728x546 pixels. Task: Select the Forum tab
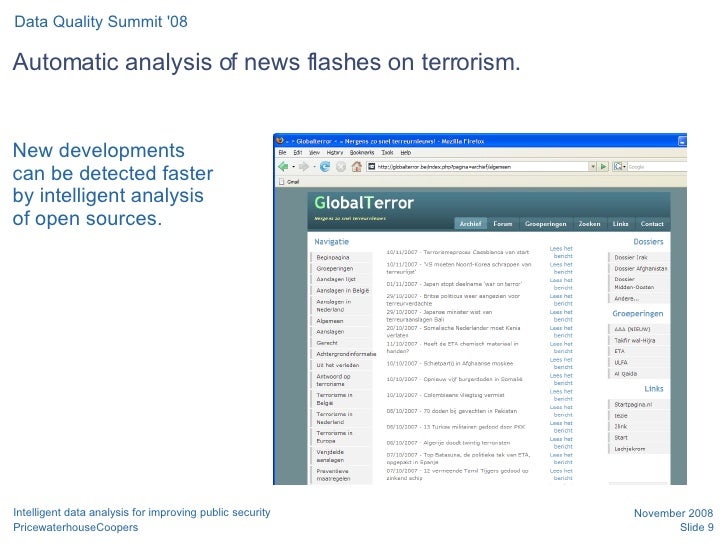pos(502,224)
